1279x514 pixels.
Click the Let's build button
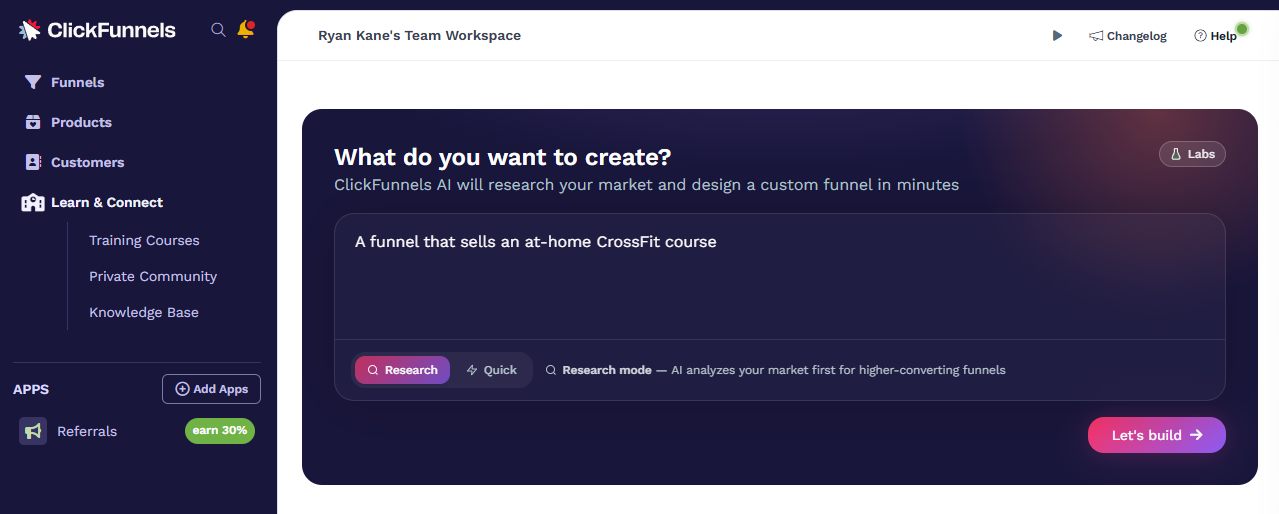(x=1157, y=435)
